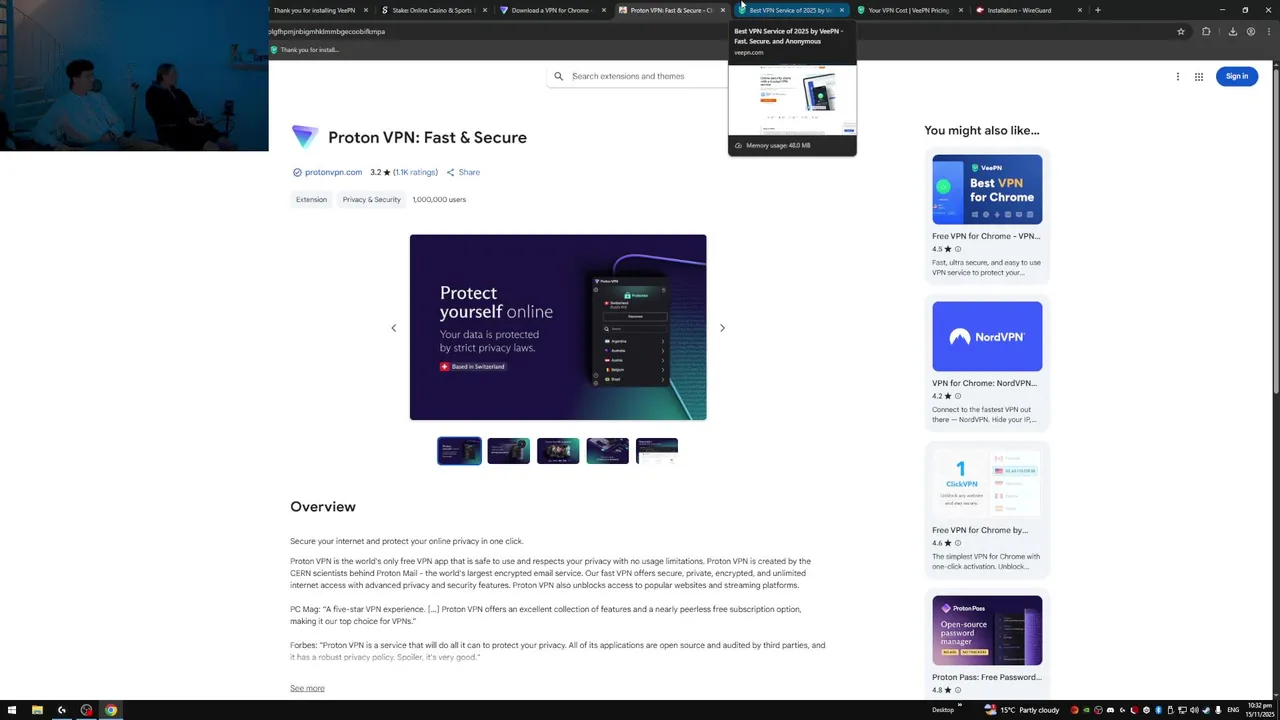The width and height of the screenshot is (1280, 720).
Task: Show the next screenshot with right chevron
Action: click(722, 328)
